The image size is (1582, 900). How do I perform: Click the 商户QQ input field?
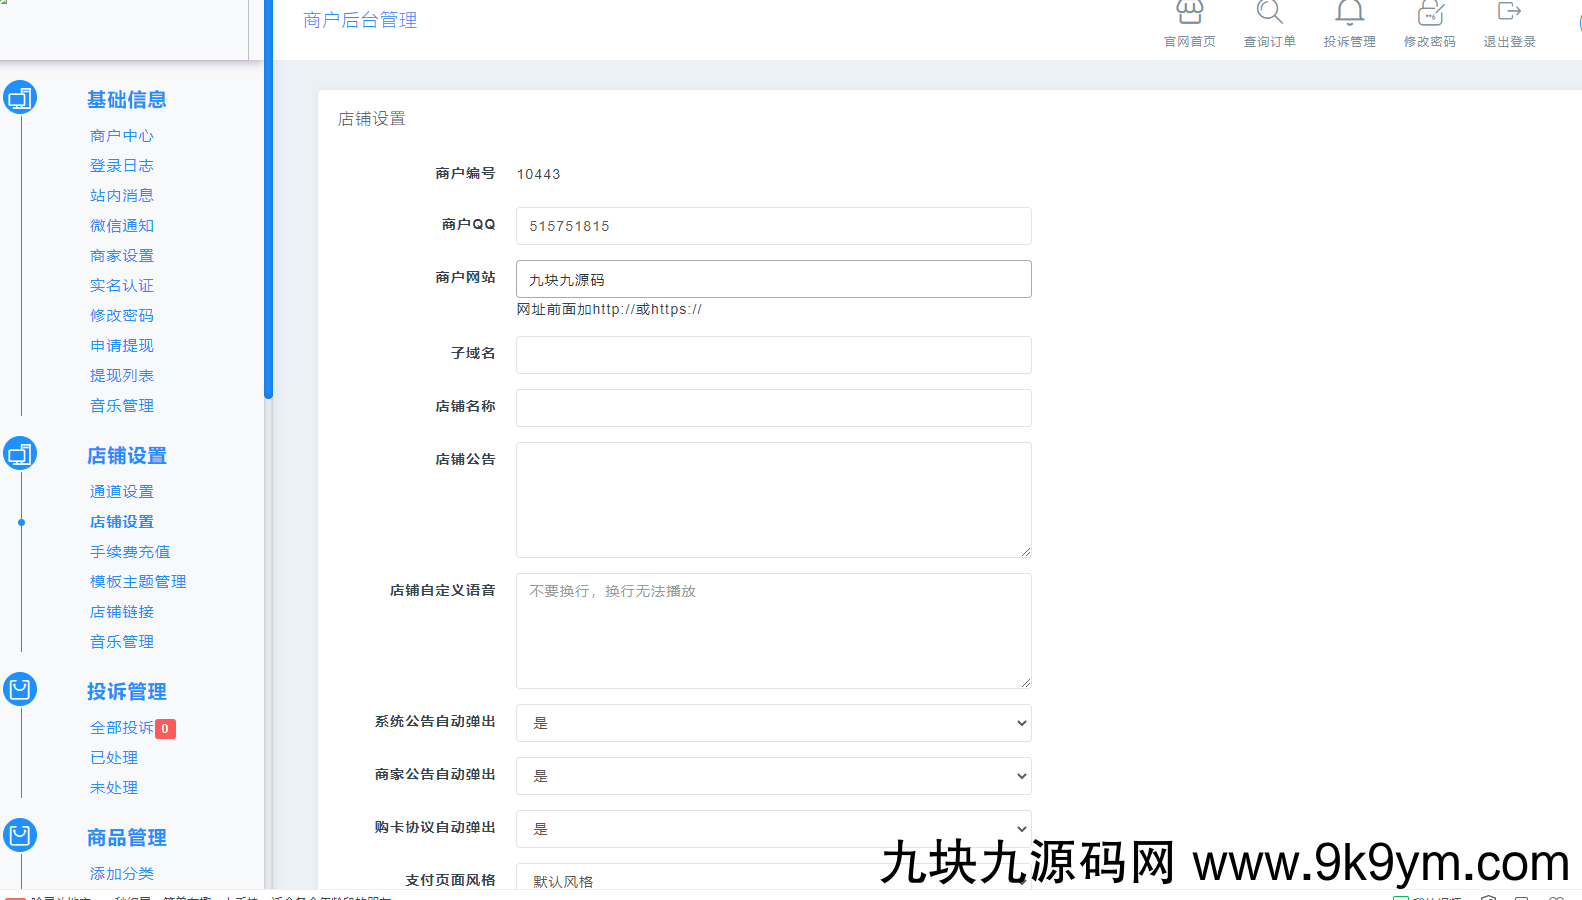tap(773, 226)
